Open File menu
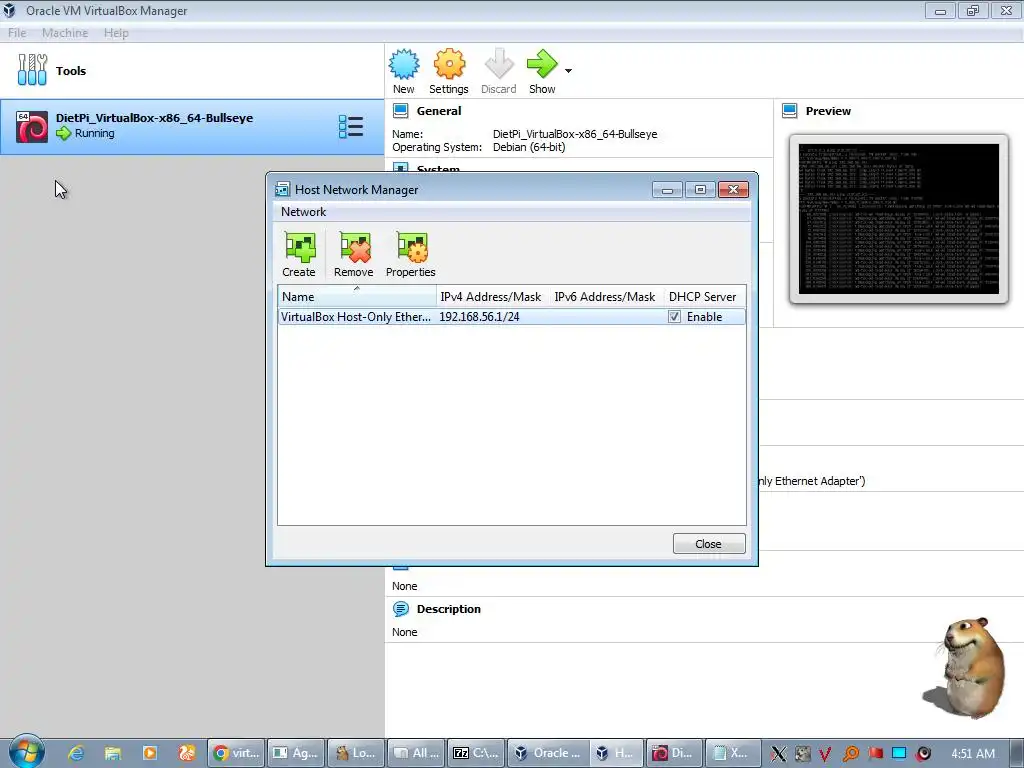The height and width of the screenshot is (768, 1024). coord(17,33)
